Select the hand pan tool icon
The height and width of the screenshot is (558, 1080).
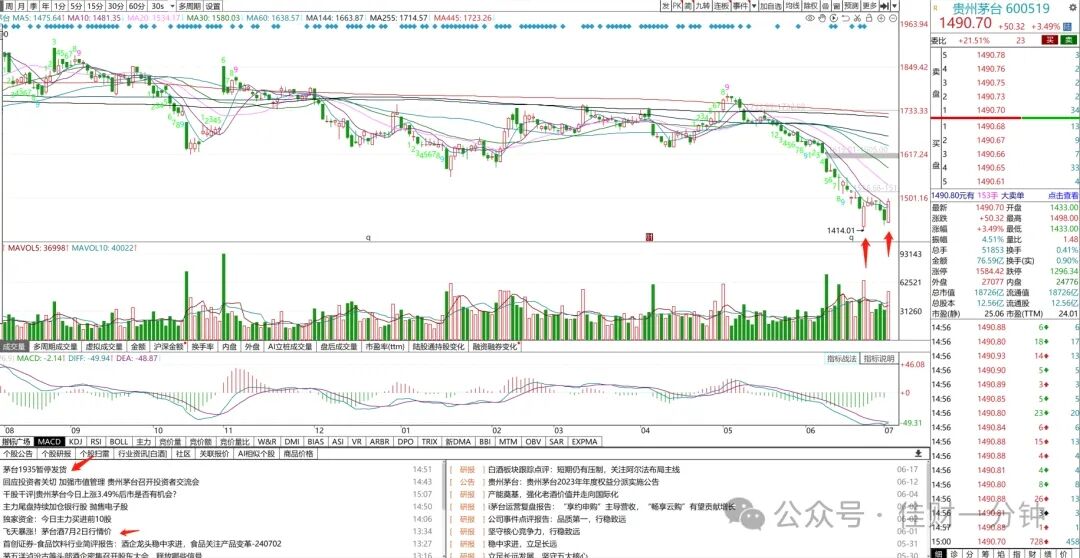(822, 18)
